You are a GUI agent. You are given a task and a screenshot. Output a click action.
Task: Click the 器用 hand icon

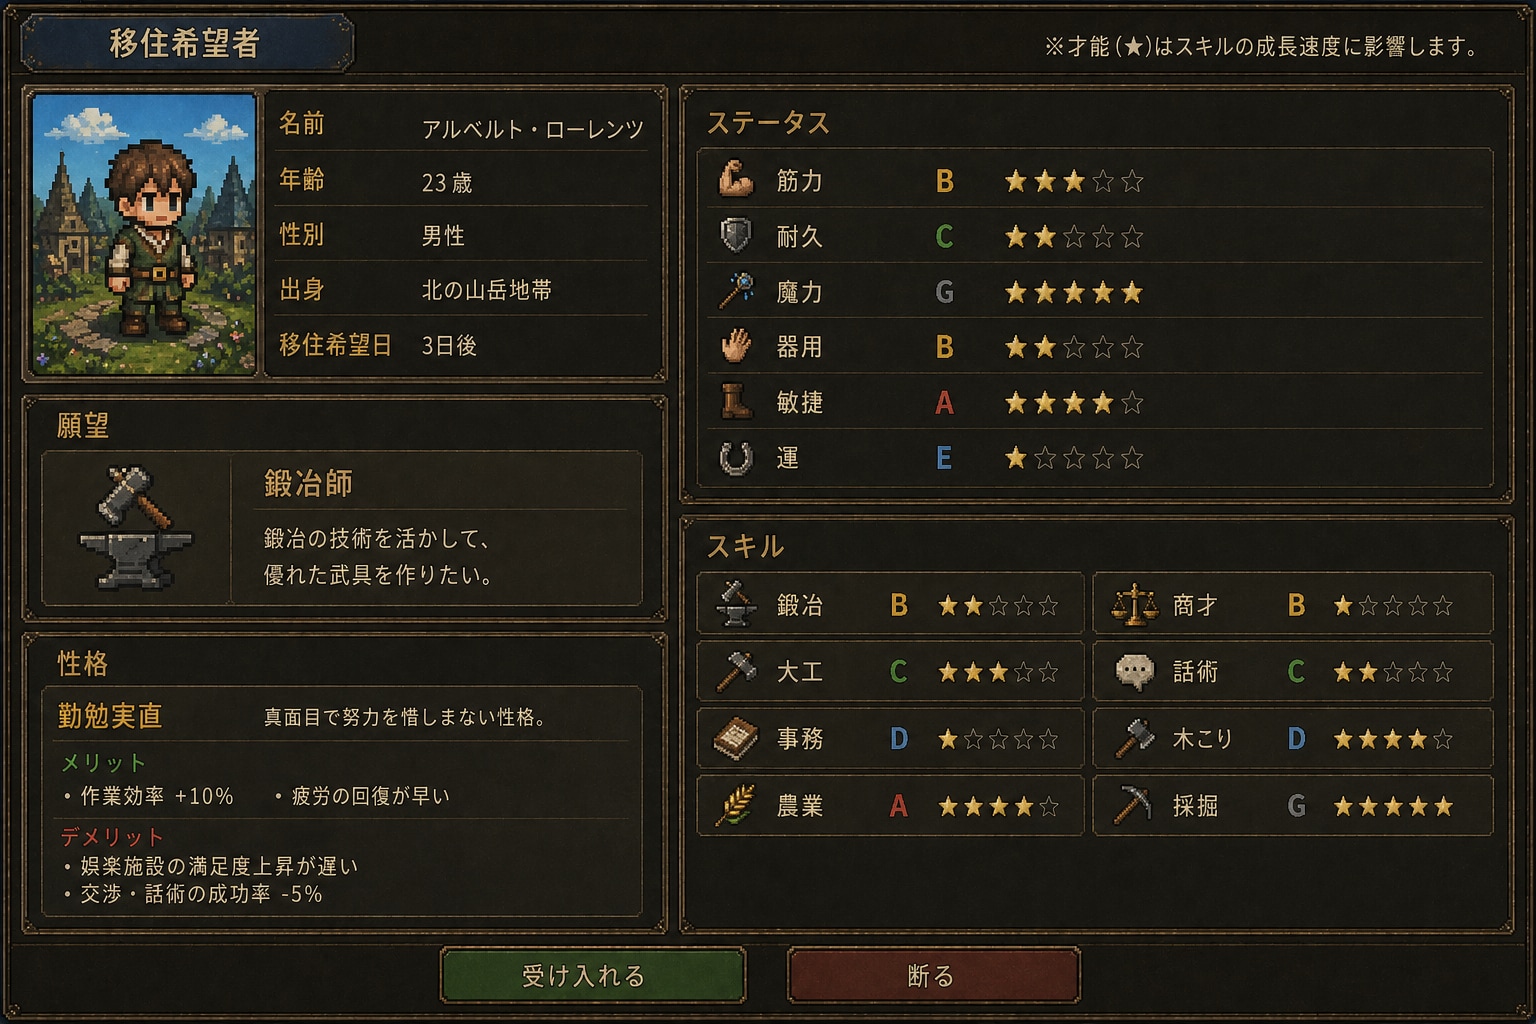pos(735,346)
